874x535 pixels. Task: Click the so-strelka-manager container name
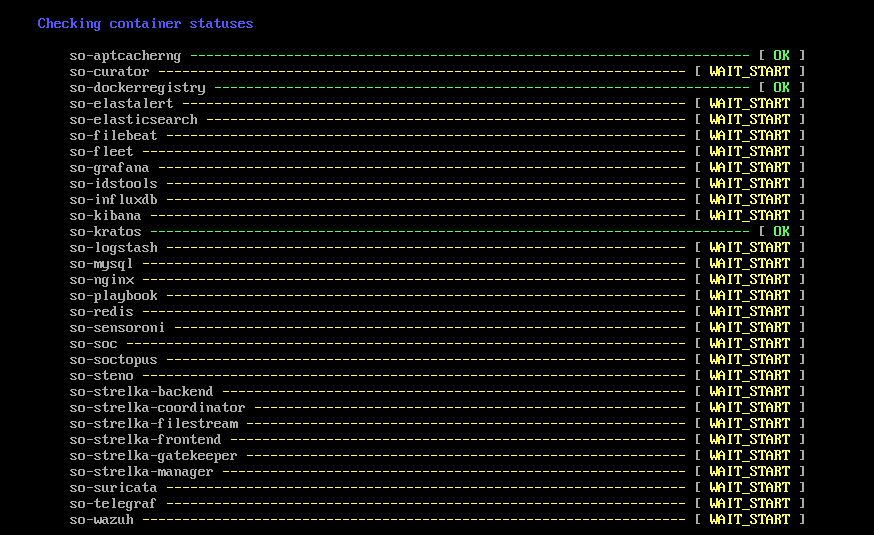pos(141,472)
